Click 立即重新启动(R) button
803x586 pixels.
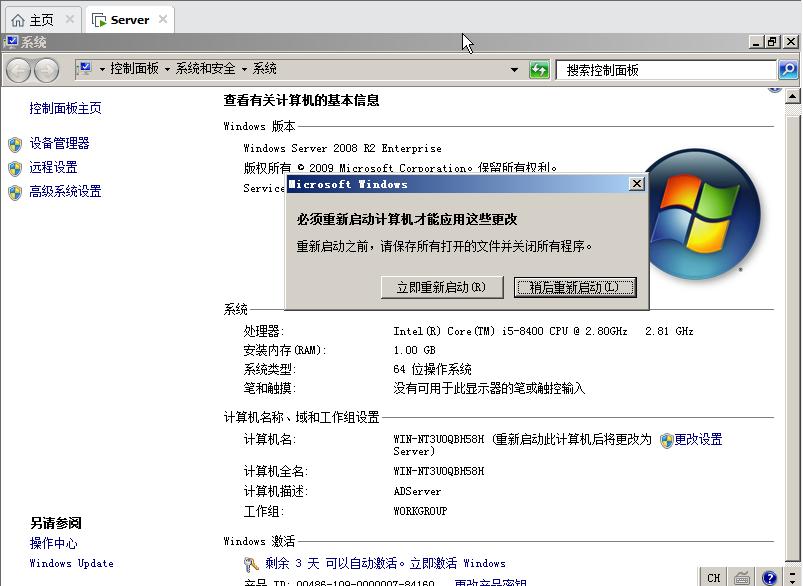point(442,287)
